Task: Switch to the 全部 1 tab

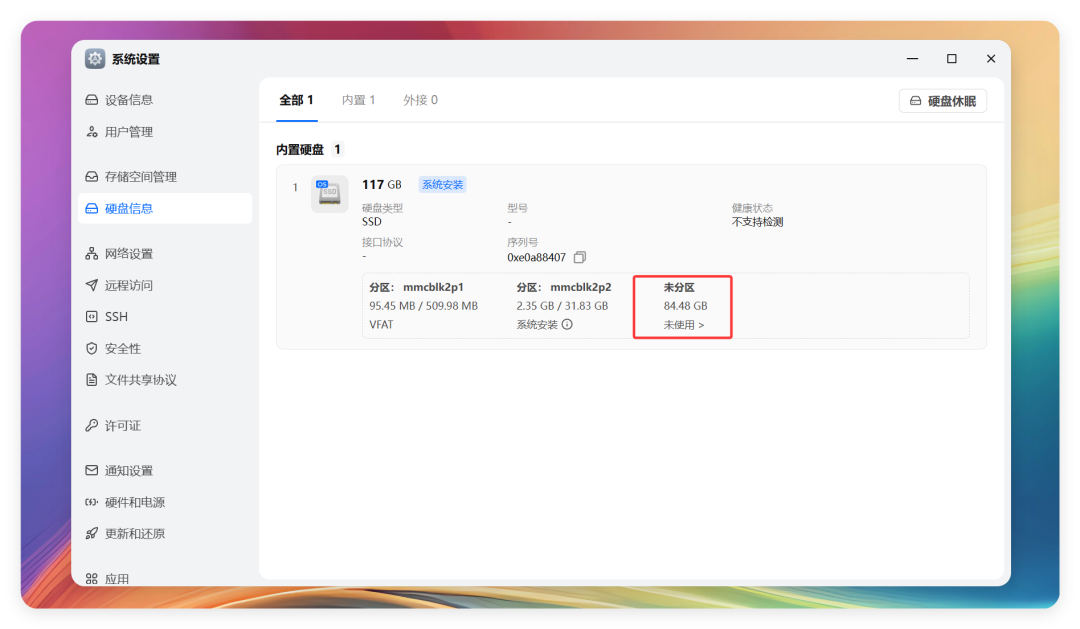Action: tap(296, 100)
